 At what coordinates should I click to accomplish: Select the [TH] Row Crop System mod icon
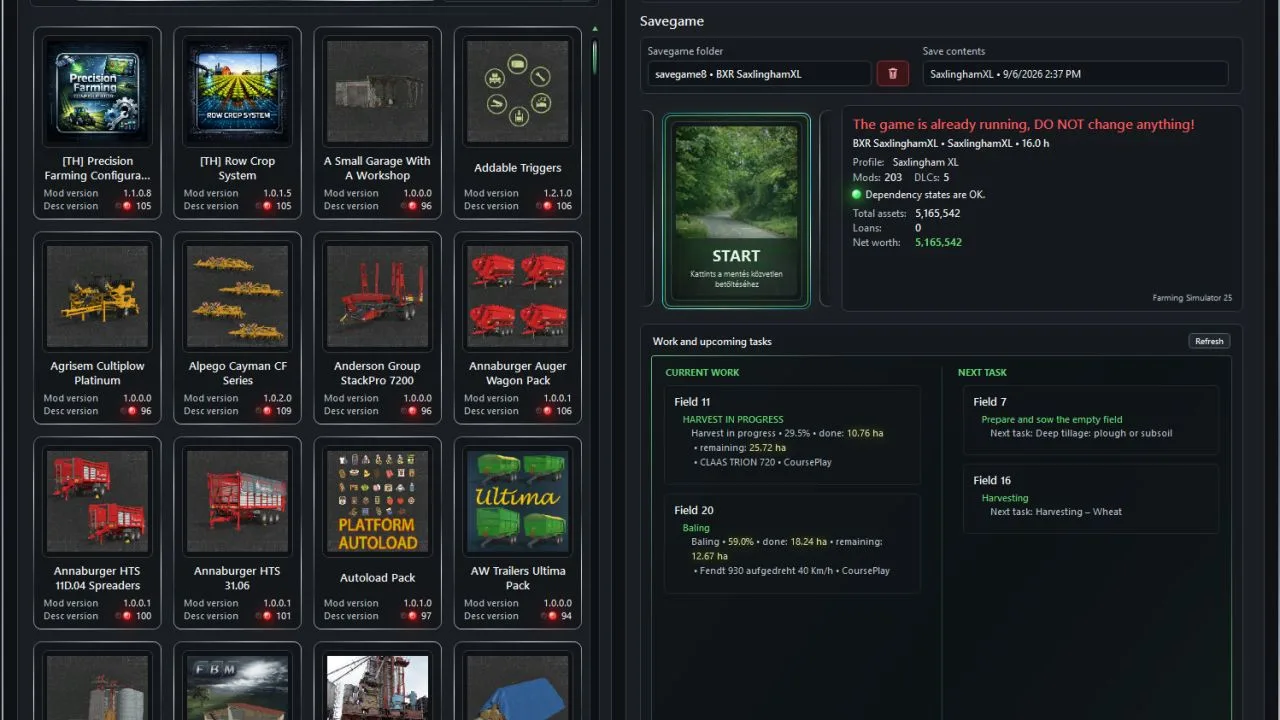[x=237, y=91]
